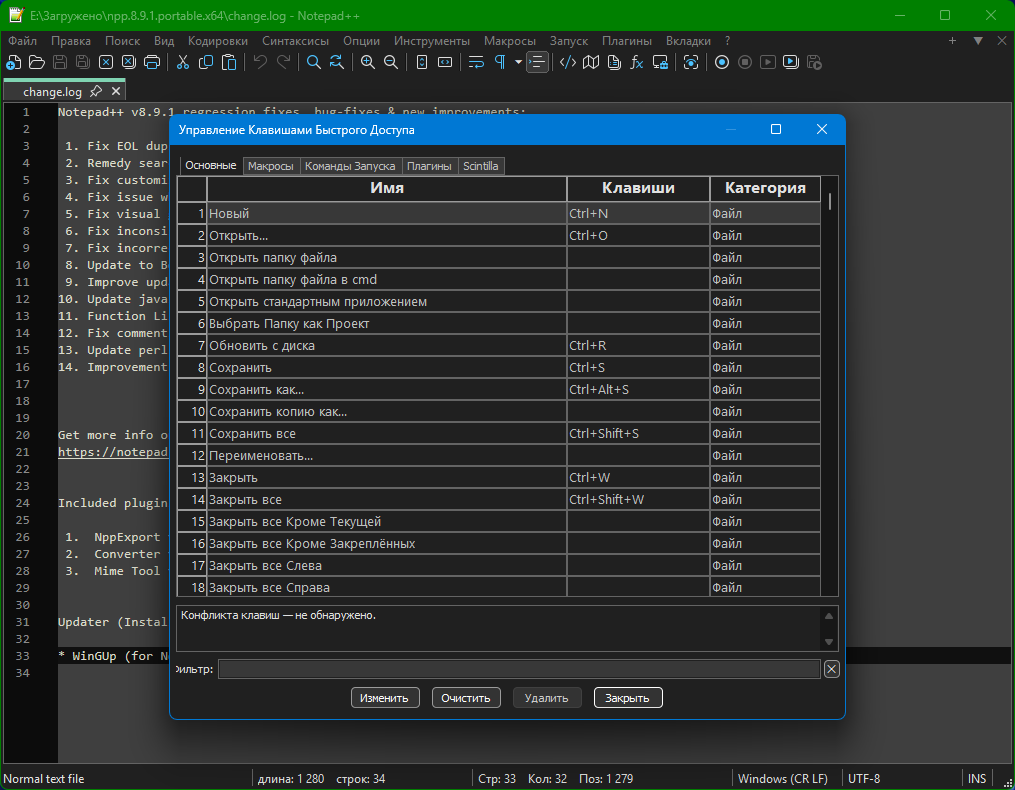Click the Print toolbar icon

pyautogui.click(x=152, y=62)
